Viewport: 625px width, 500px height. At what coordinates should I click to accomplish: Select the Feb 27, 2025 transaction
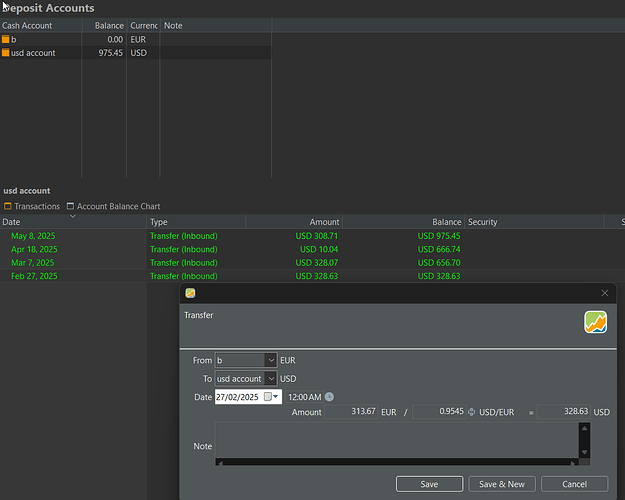pos(312,276)
